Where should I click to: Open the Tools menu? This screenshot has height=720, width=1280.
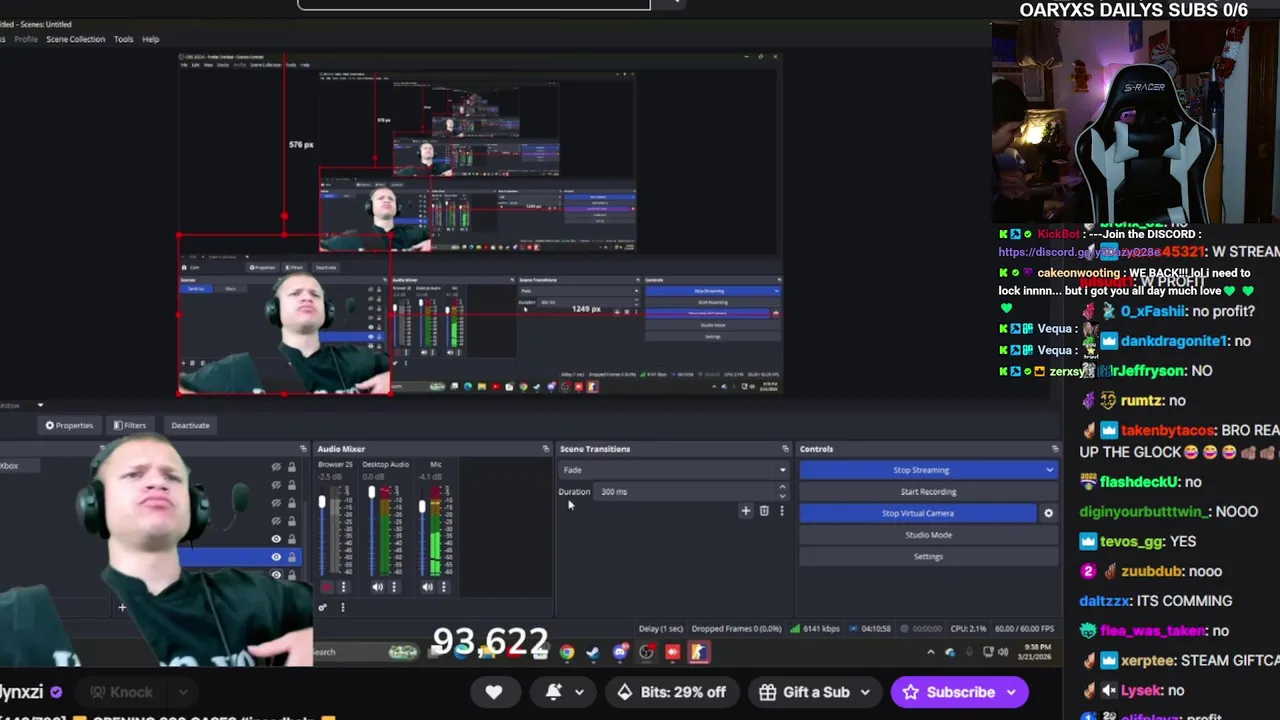[x=123, y=39]
